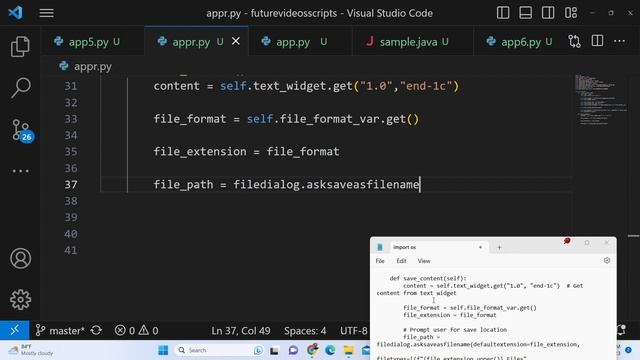Toggle primary side bar layout icon

(x=503, y=13)
